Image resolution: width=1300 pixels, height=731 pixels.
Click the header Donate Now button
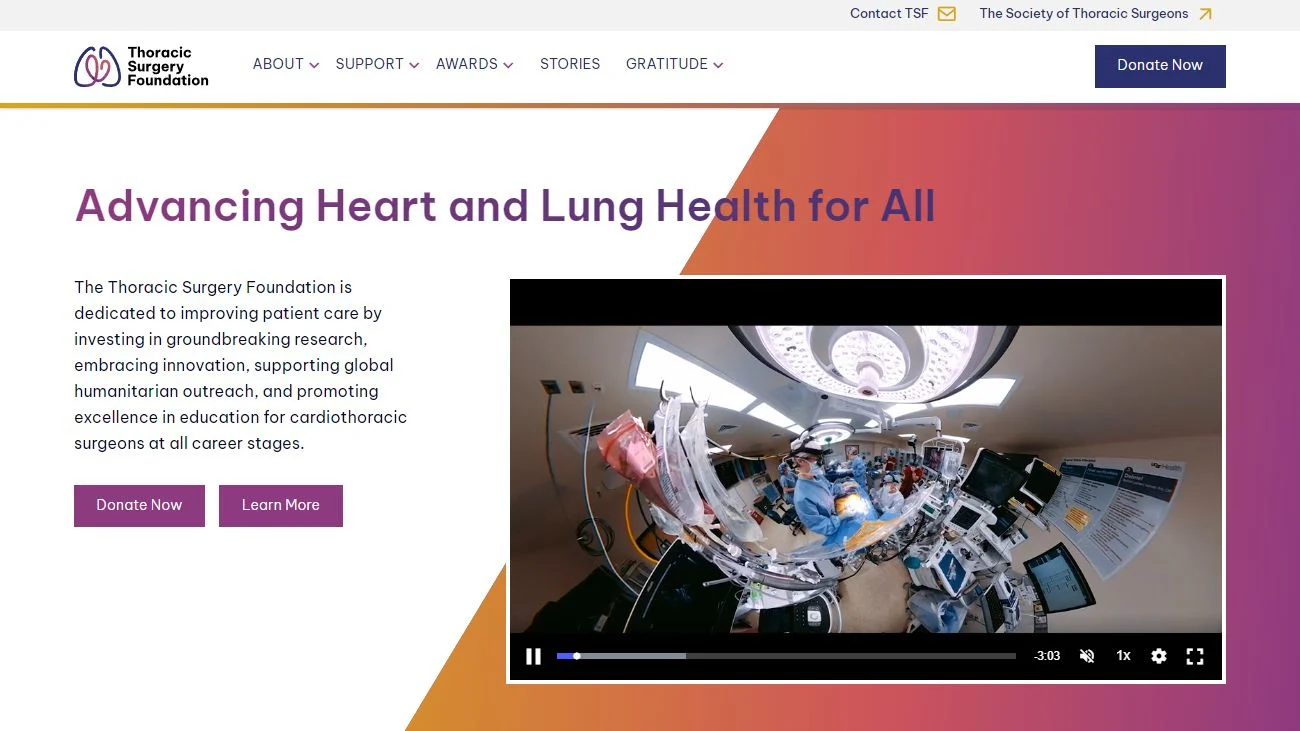[x=1160, y=66]
